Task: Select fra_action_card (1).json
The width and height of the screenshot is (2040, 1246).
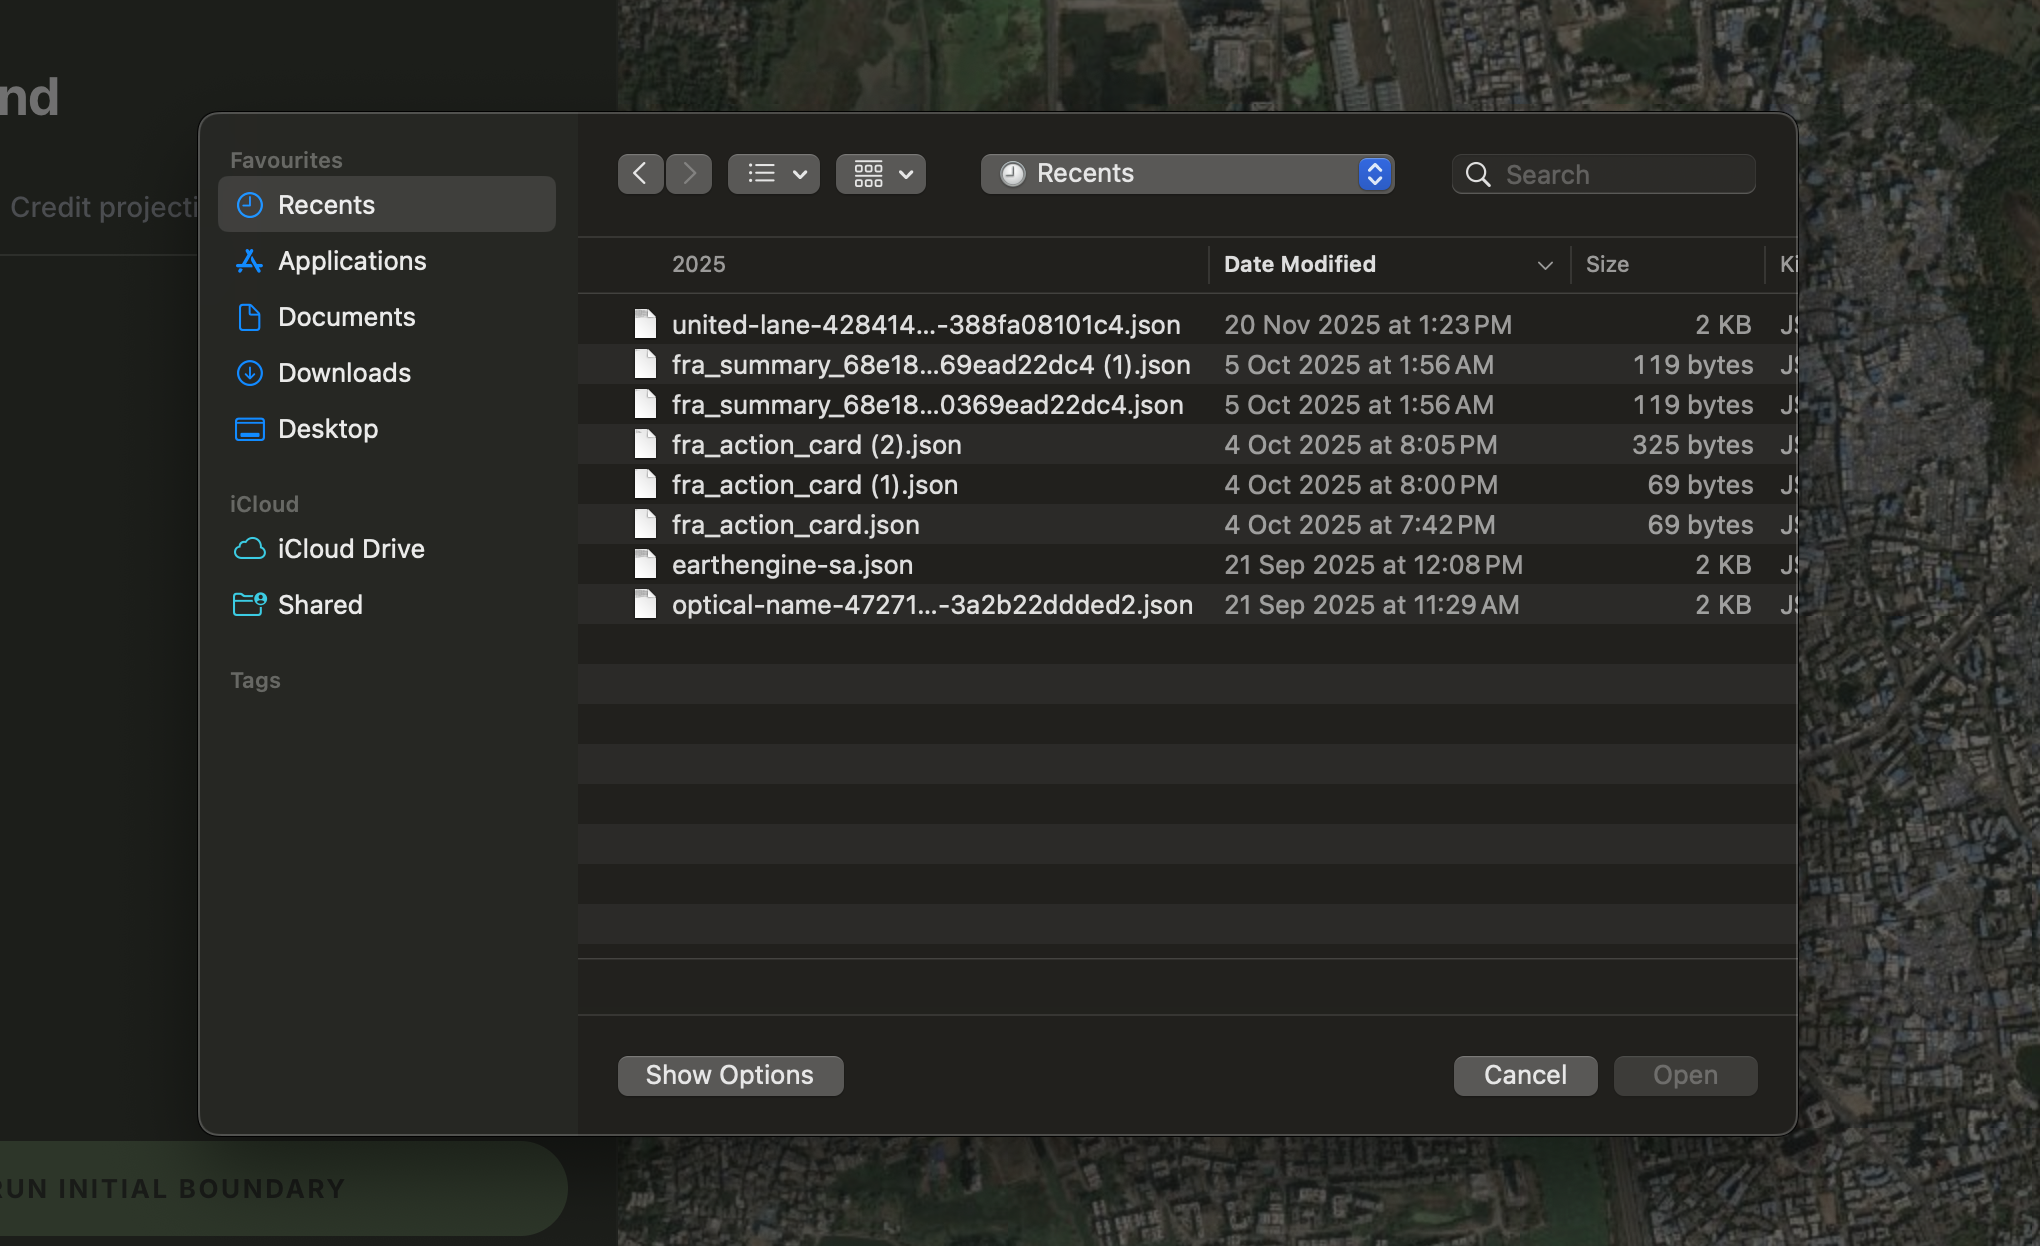Action: [1187, 484]
